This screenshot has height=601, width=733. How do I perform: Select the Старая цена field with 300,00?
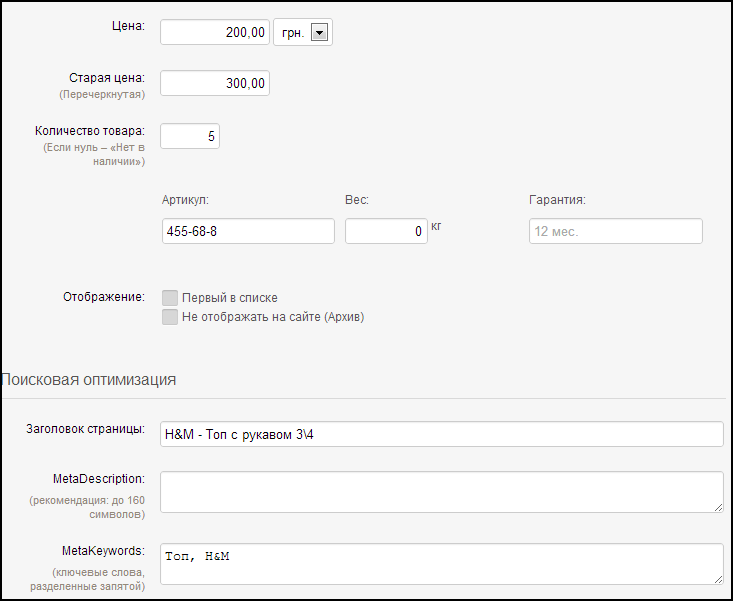[x=215, y=83]
